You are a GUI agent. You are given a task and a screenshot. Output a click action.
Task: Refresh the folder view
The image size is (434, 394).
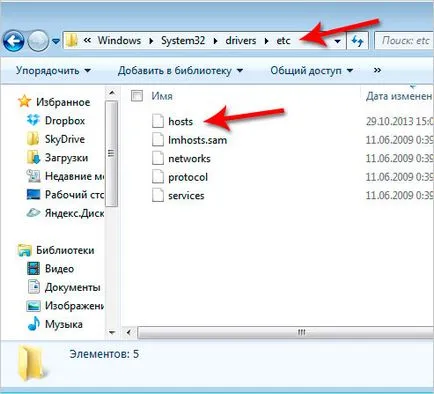coord(357,41)
